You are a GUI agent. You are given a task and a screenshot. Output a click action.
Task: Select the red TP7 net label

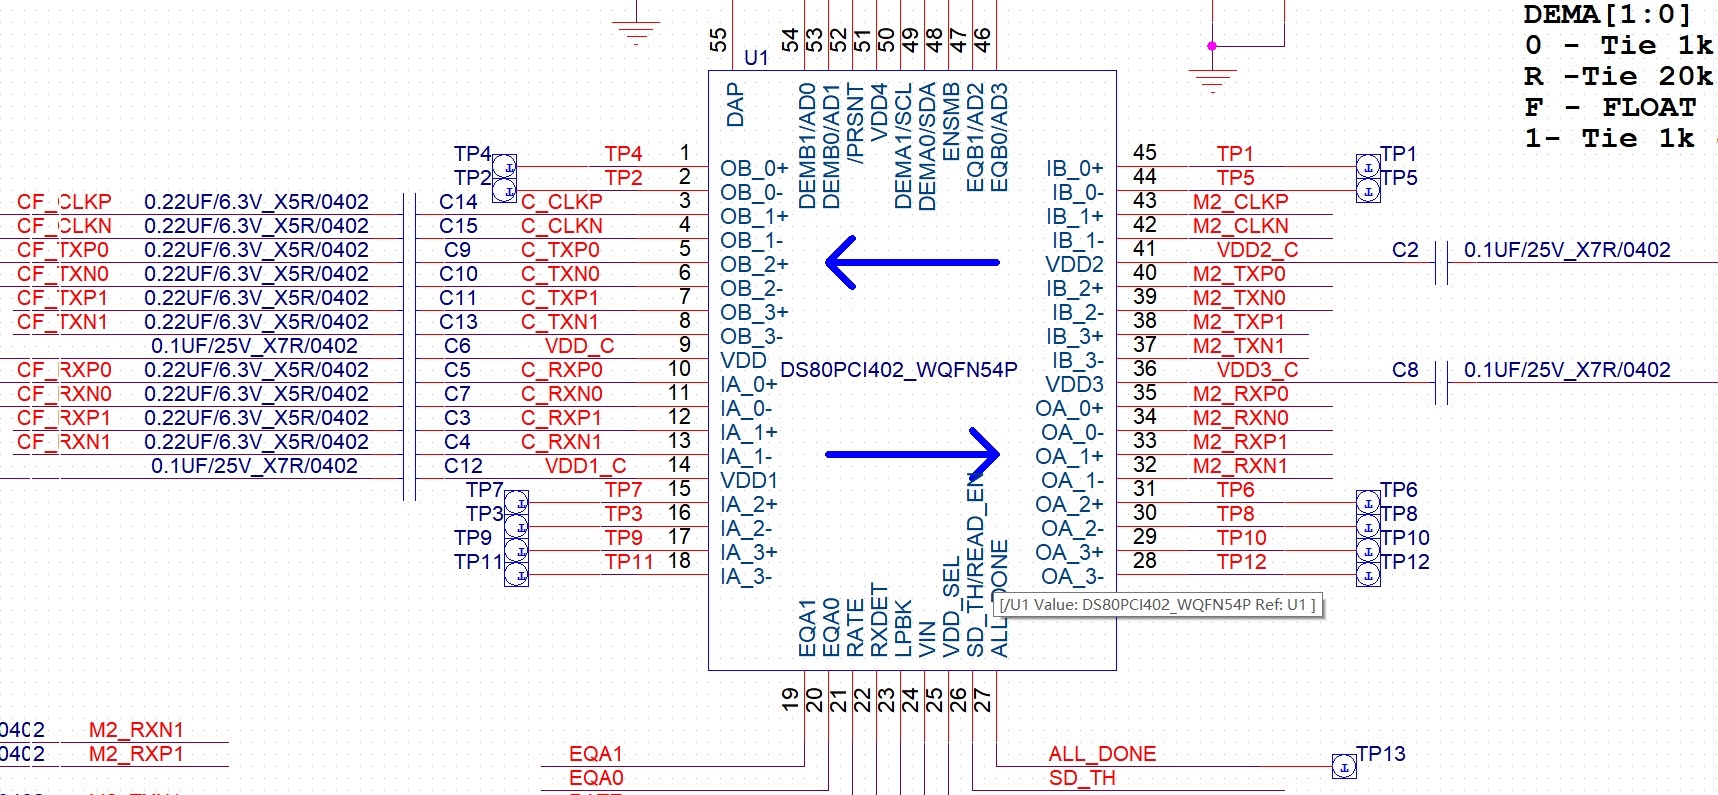point(623,490)
